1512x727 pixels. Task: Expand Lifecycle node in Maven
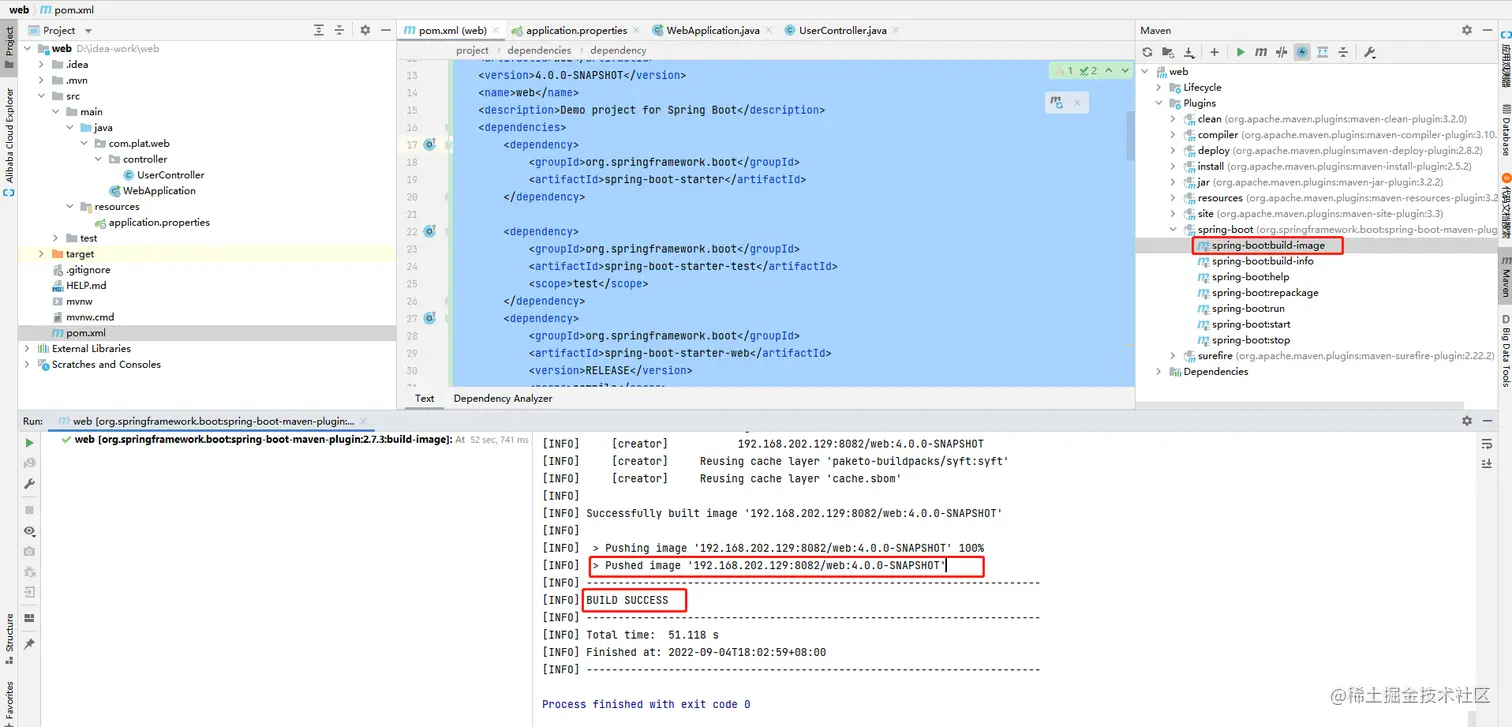1159,87
